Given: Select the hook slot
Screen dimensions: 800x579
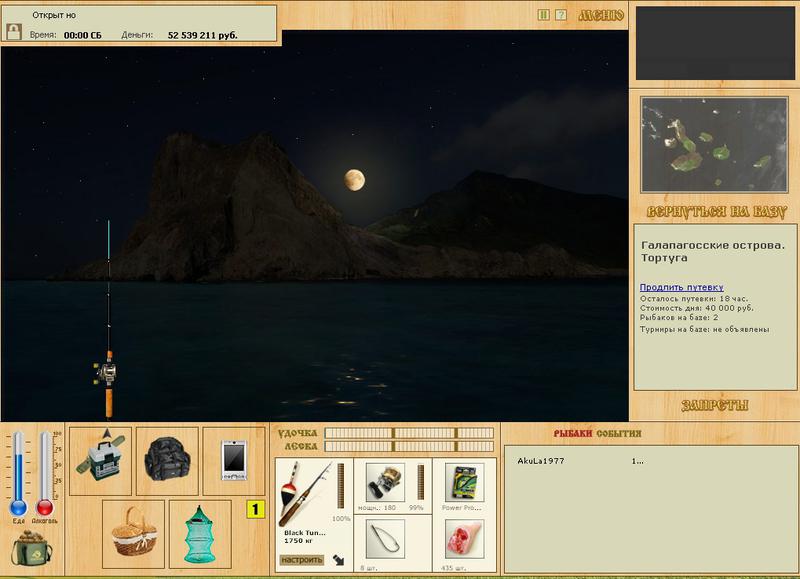Looking at the screenshot, I should click(384, 540).
